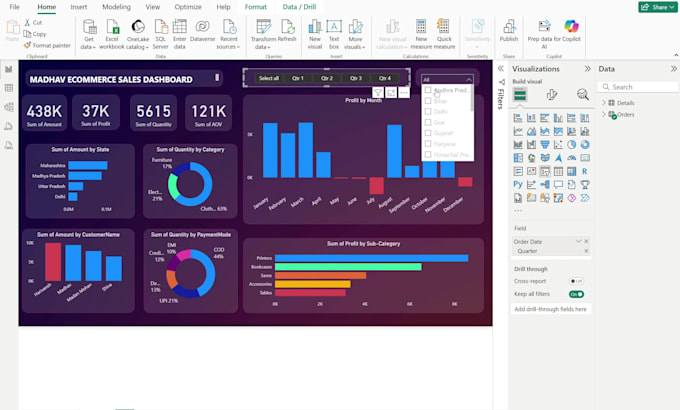Switch to Report view in left sidebar
Image resolution: width=680 pixels, height=410 pixels.
[9, 69]
